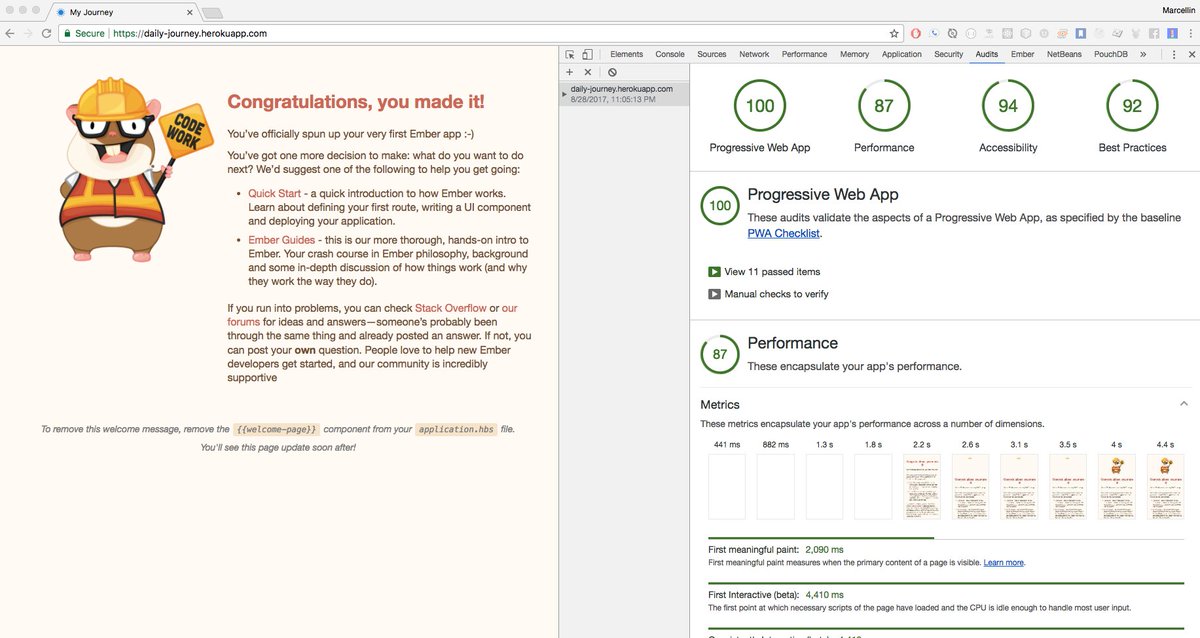Open the DevTools Performance tab
Screen dimensions: 1200x638
click(805, 54)
